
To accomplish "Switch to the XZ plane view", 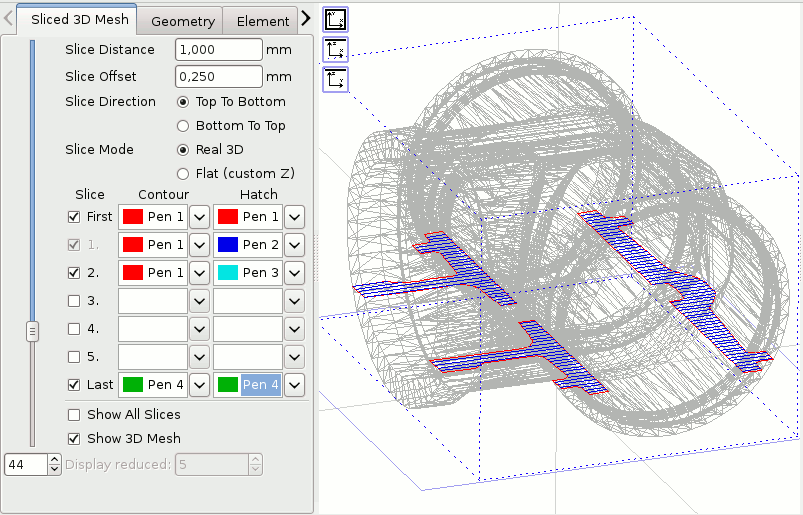I will coord(335,50).
